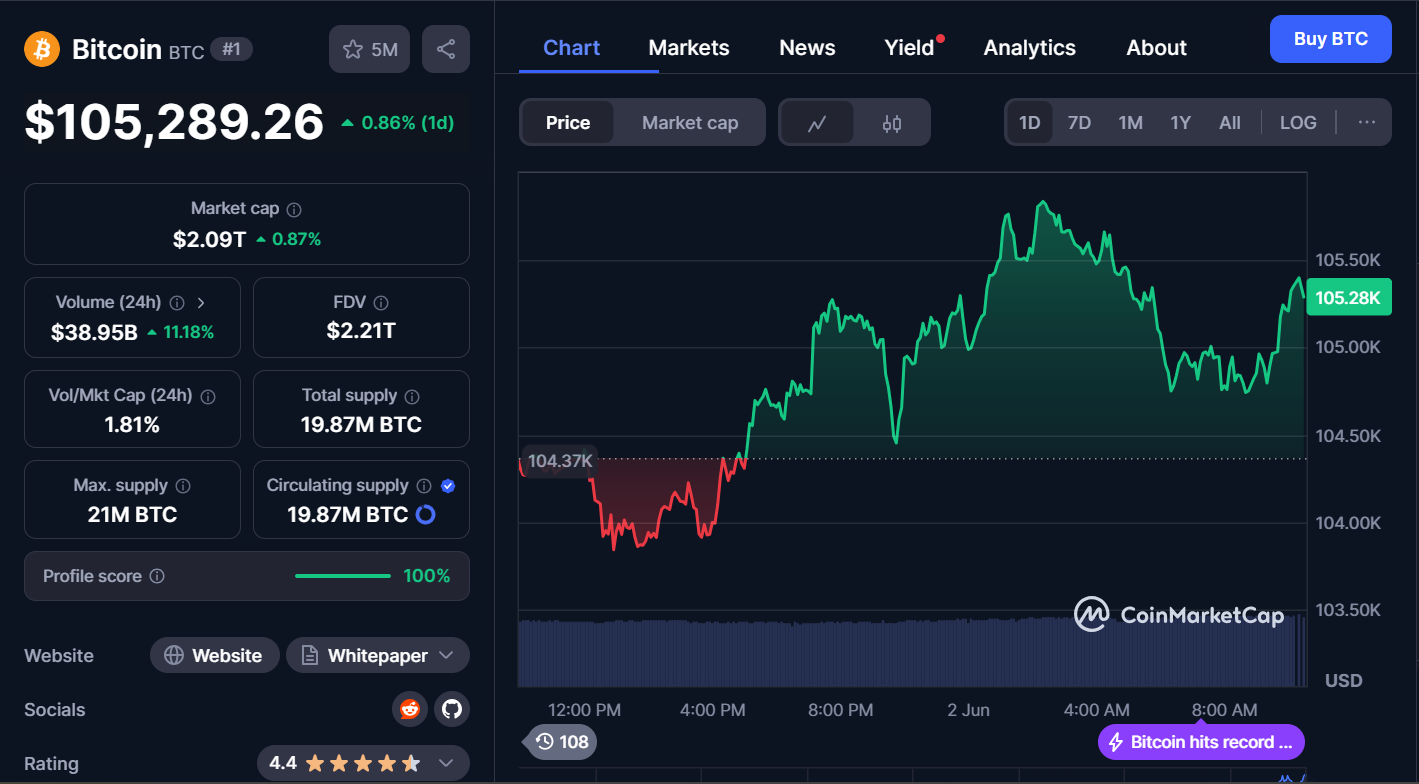Toggle LOG scale on chart
Screen dimensions: 1419x784
click(1298, 123)
